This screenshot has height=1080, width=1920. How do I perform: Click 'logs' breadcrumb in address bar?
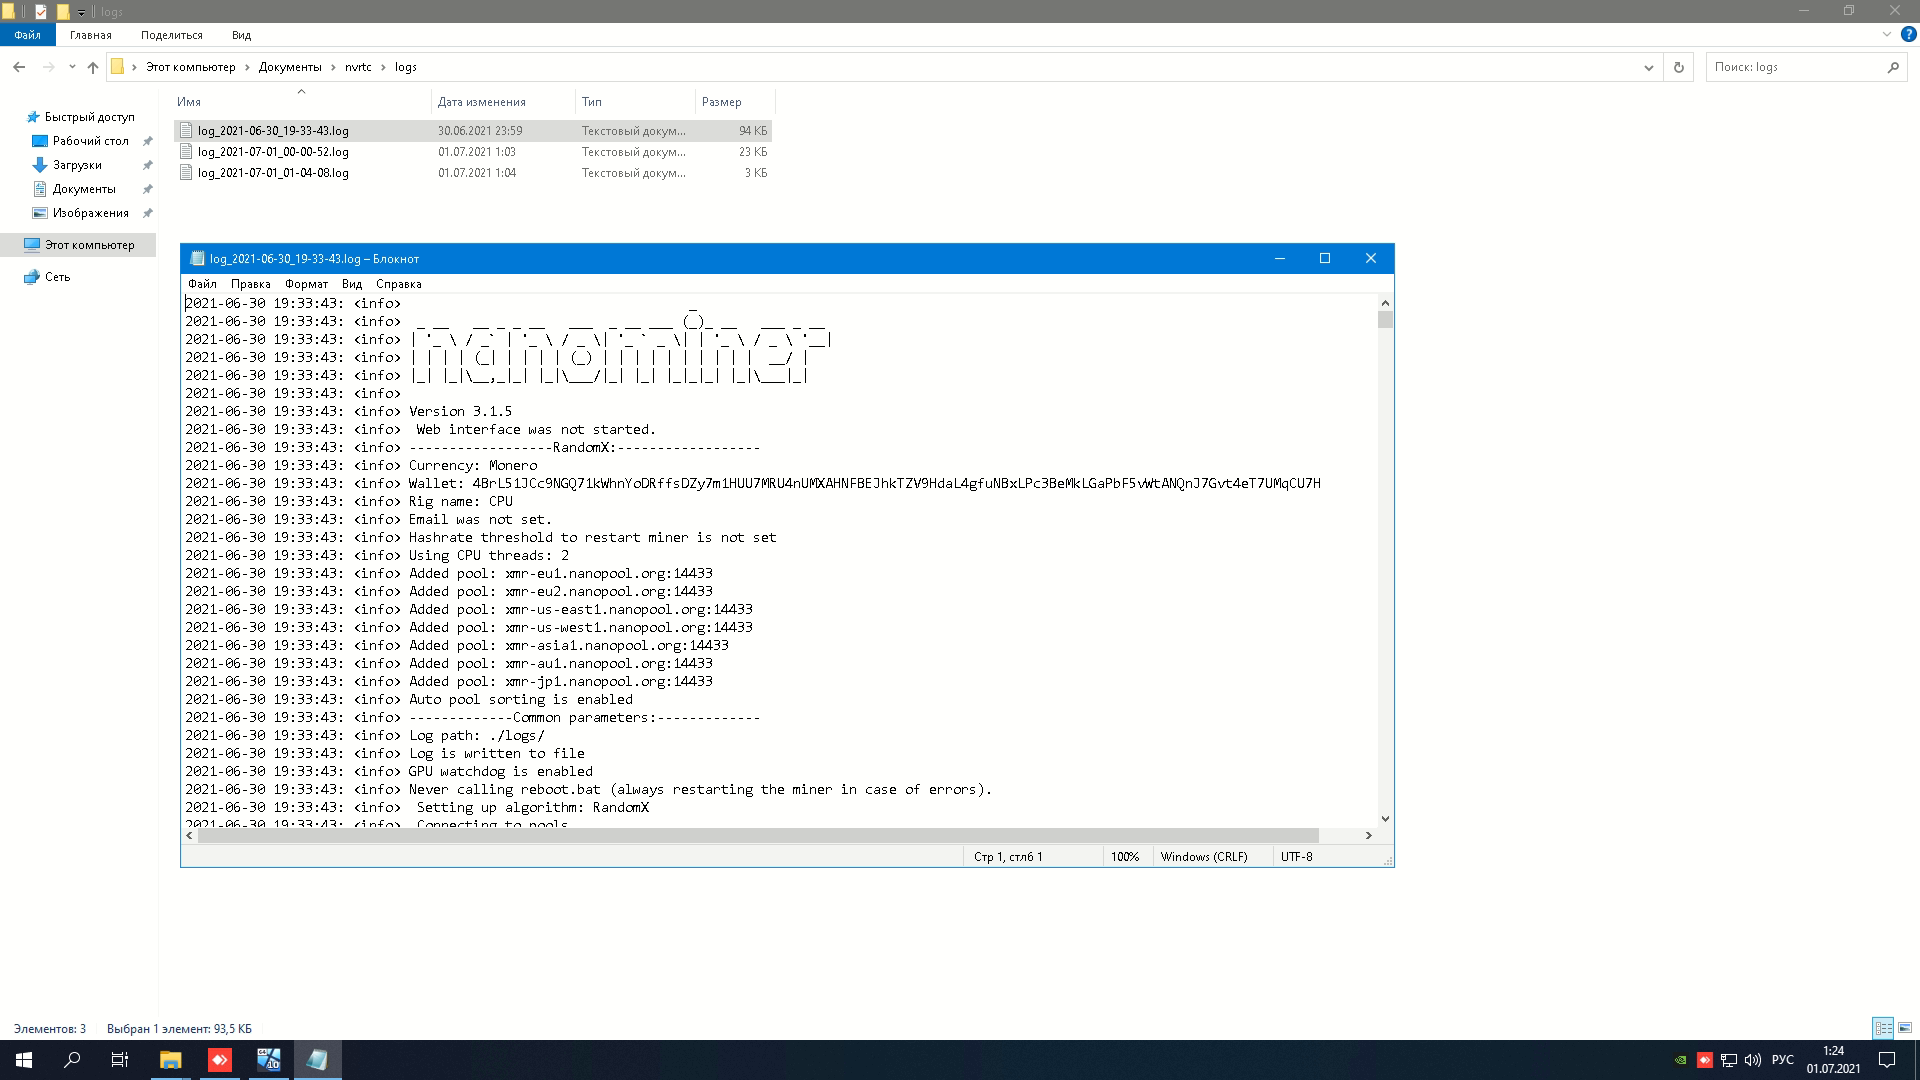pyautogui.click(x=406, y=67)
